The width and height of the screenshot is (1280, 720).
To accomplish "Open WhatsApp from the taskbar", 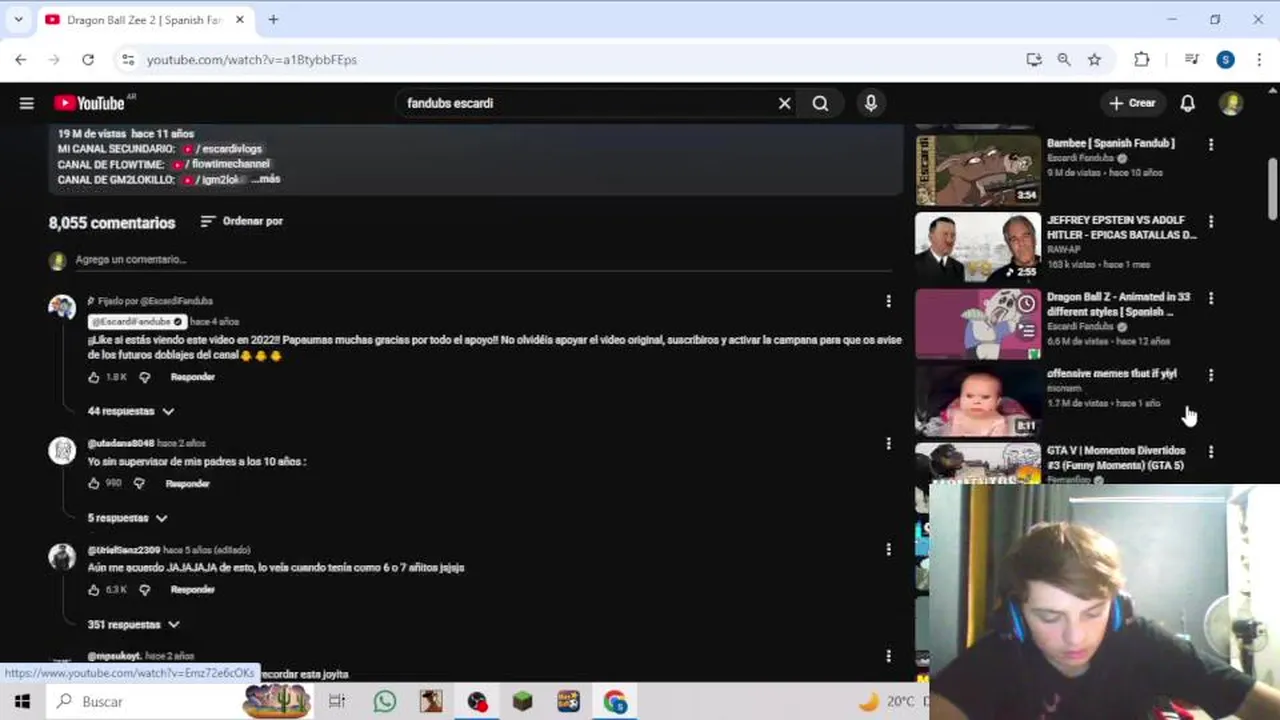I will pyautogui.click(x=385, y=701).
